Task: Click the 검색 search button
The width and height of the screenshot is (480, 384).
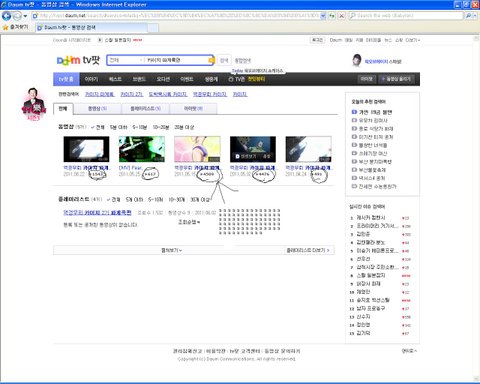Action: [x=224, y=60]
